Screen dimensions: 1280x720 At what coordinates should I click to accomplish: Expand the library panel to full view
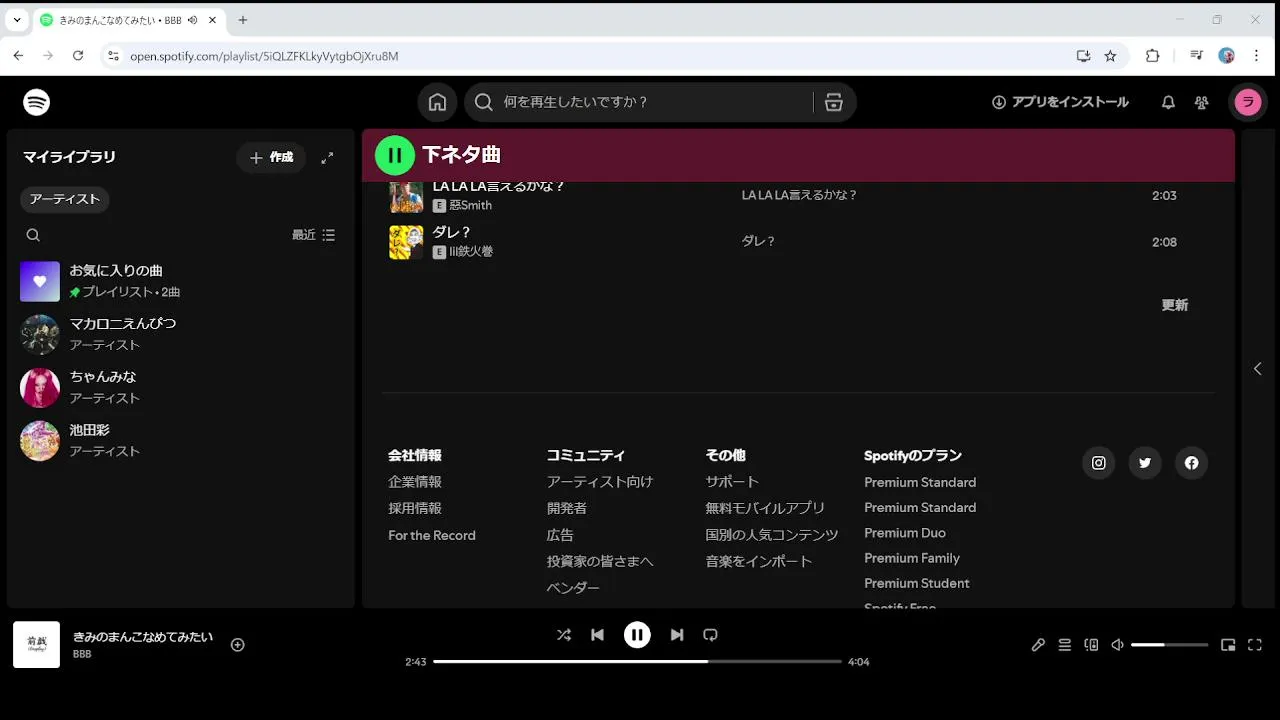pyautogui.click(x=327, y=158)
